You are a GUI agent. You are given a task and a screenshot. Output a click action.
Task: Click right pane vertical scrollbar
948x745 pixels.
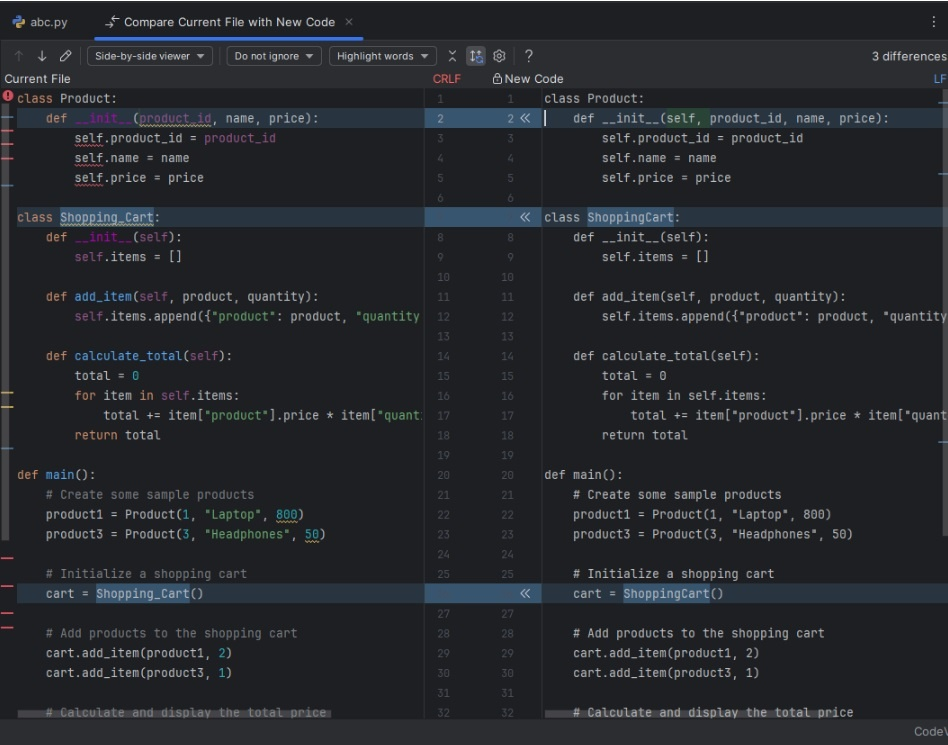[944, 314]
